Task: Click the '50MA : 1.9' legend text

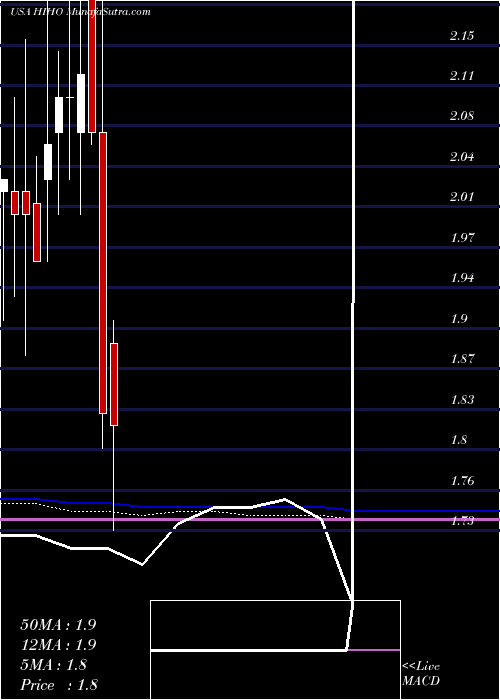Action: [x=58, y=625]
